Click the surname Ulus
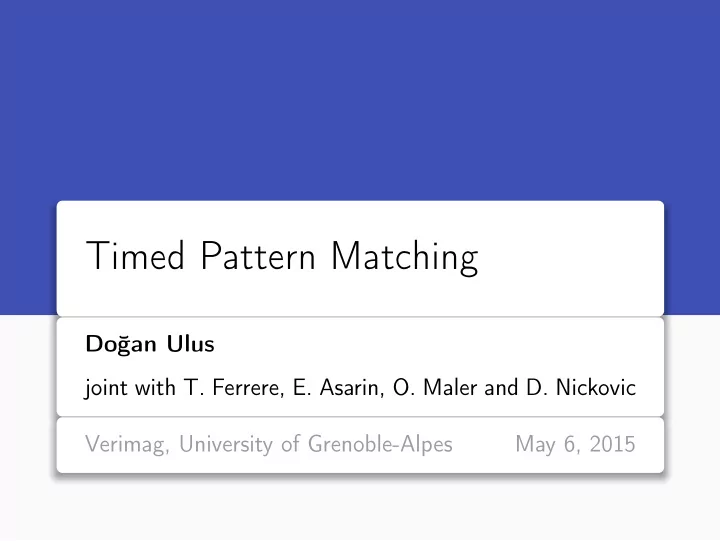Screen dimensions: 720x541 click(190, 344)
